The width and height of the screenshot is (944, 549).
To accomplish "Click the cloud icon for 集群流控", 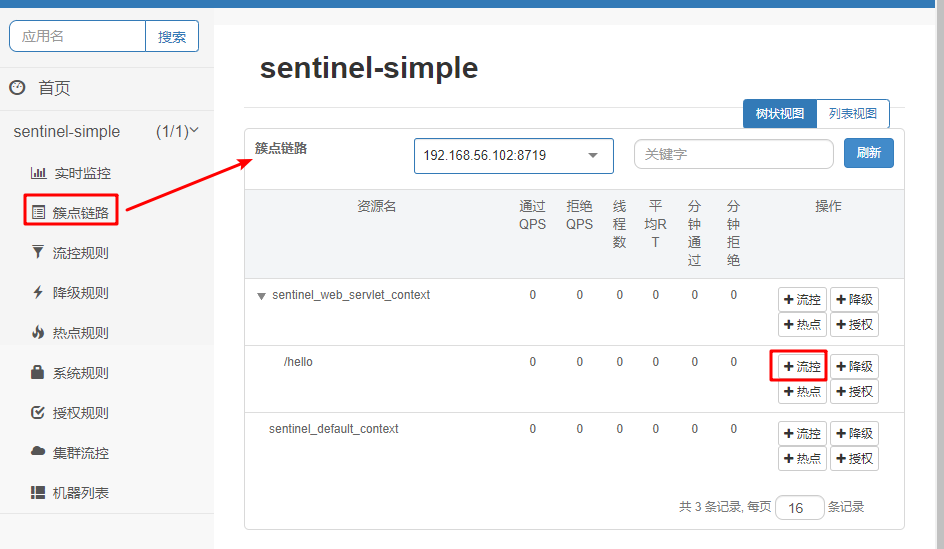I will (38, 451).
